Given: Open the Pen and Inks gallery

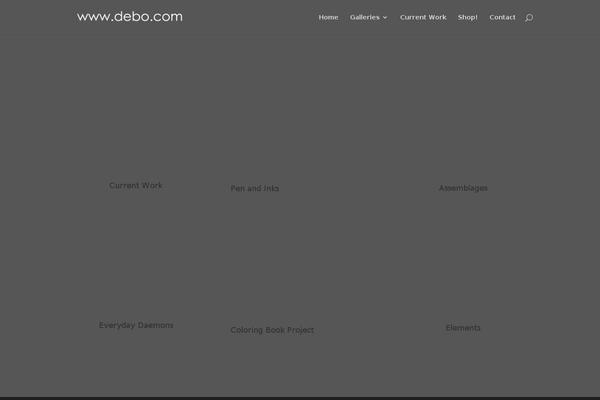Looking at the screenshot, I should (x=255, y=188).
